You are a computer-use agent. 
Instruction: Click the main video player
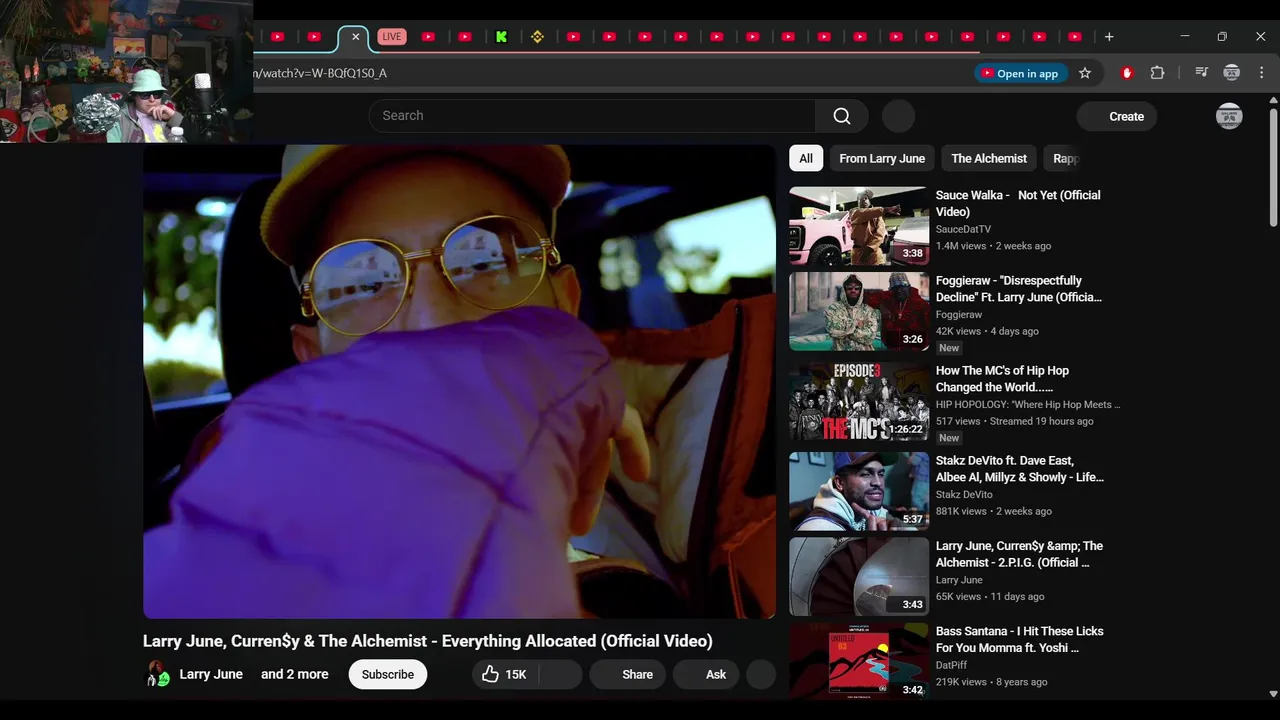459,381
